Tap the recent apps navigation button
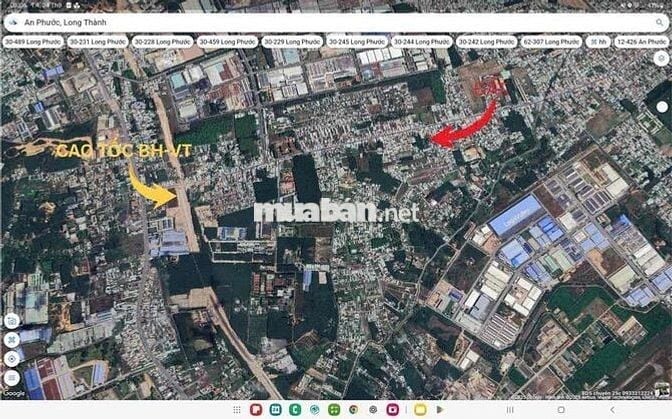 [510, 410]
